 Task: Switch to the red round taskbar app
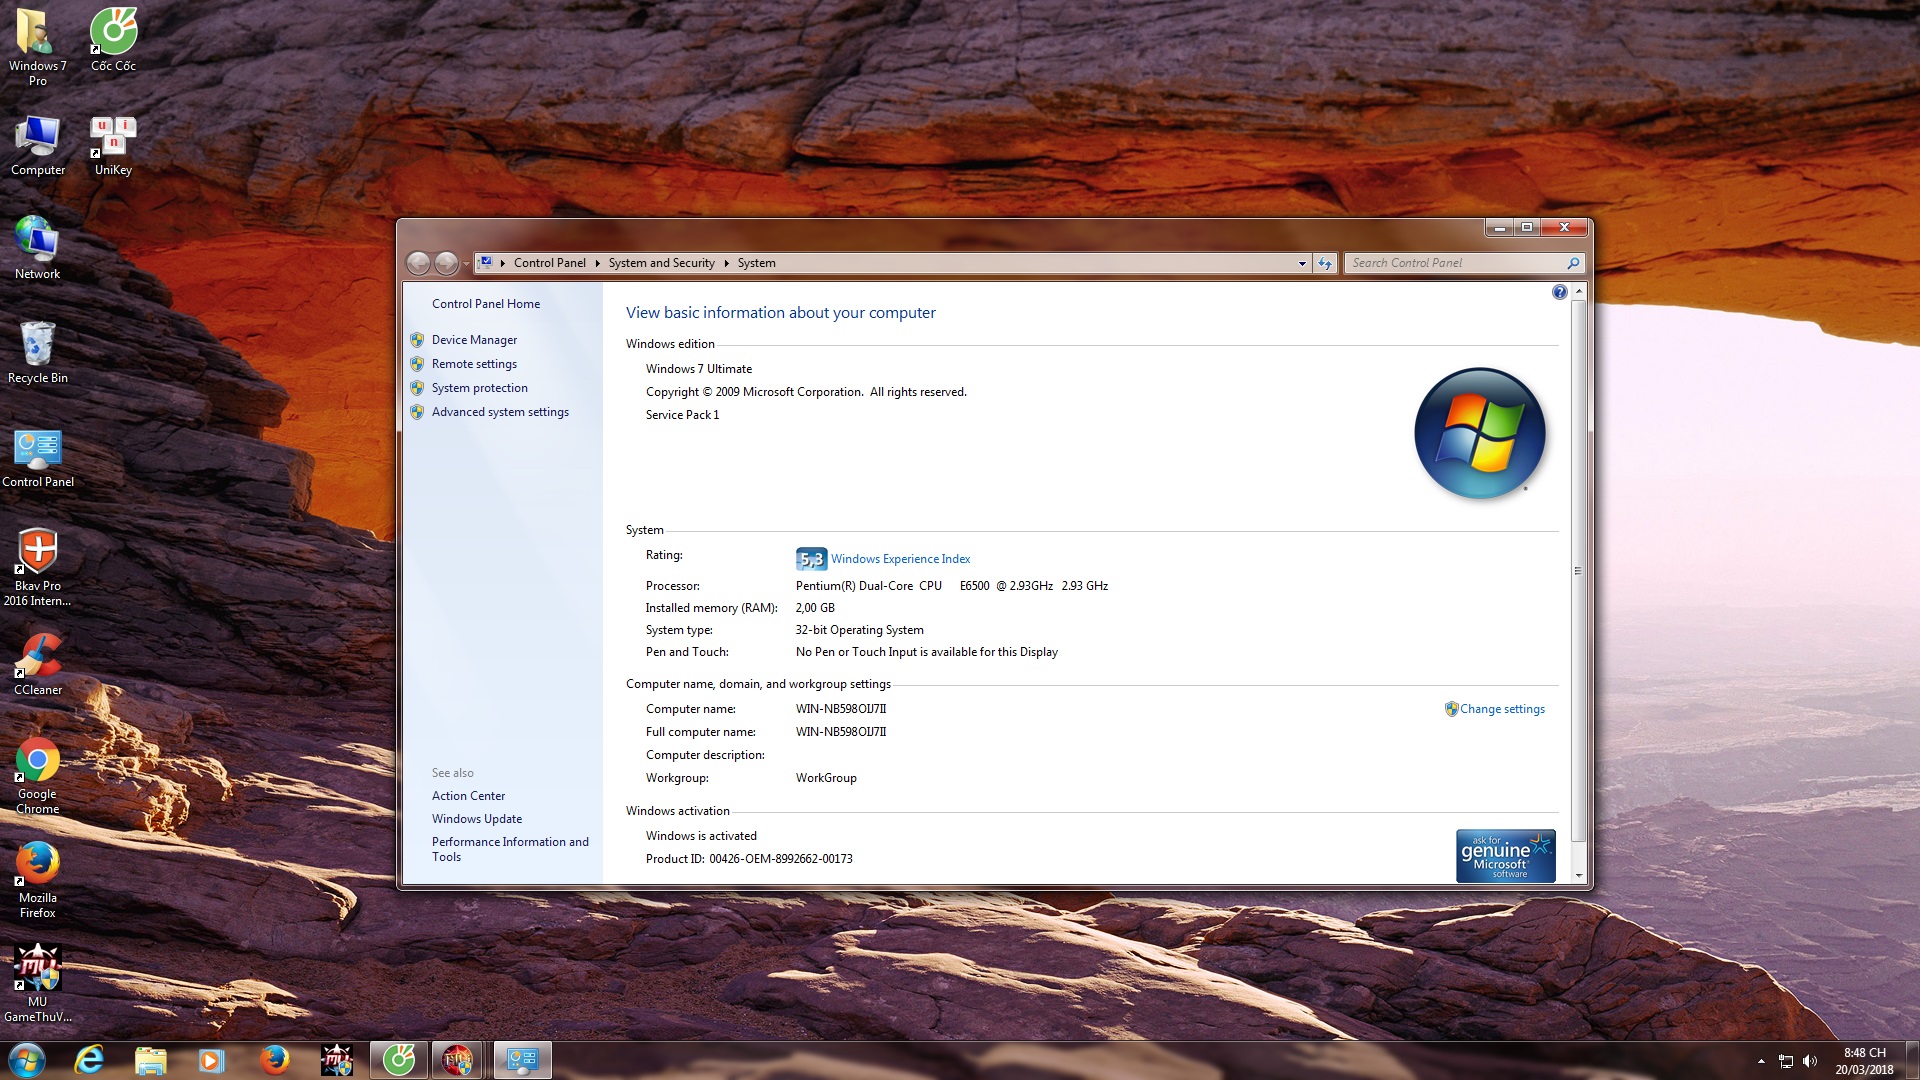pyautogui.click(x=458, y=1060)
